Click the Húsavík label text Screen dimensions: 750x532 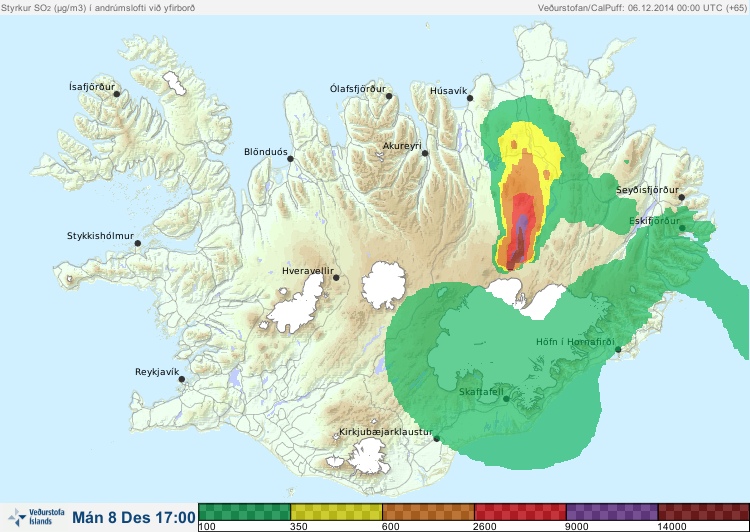(x=448, y=91)
